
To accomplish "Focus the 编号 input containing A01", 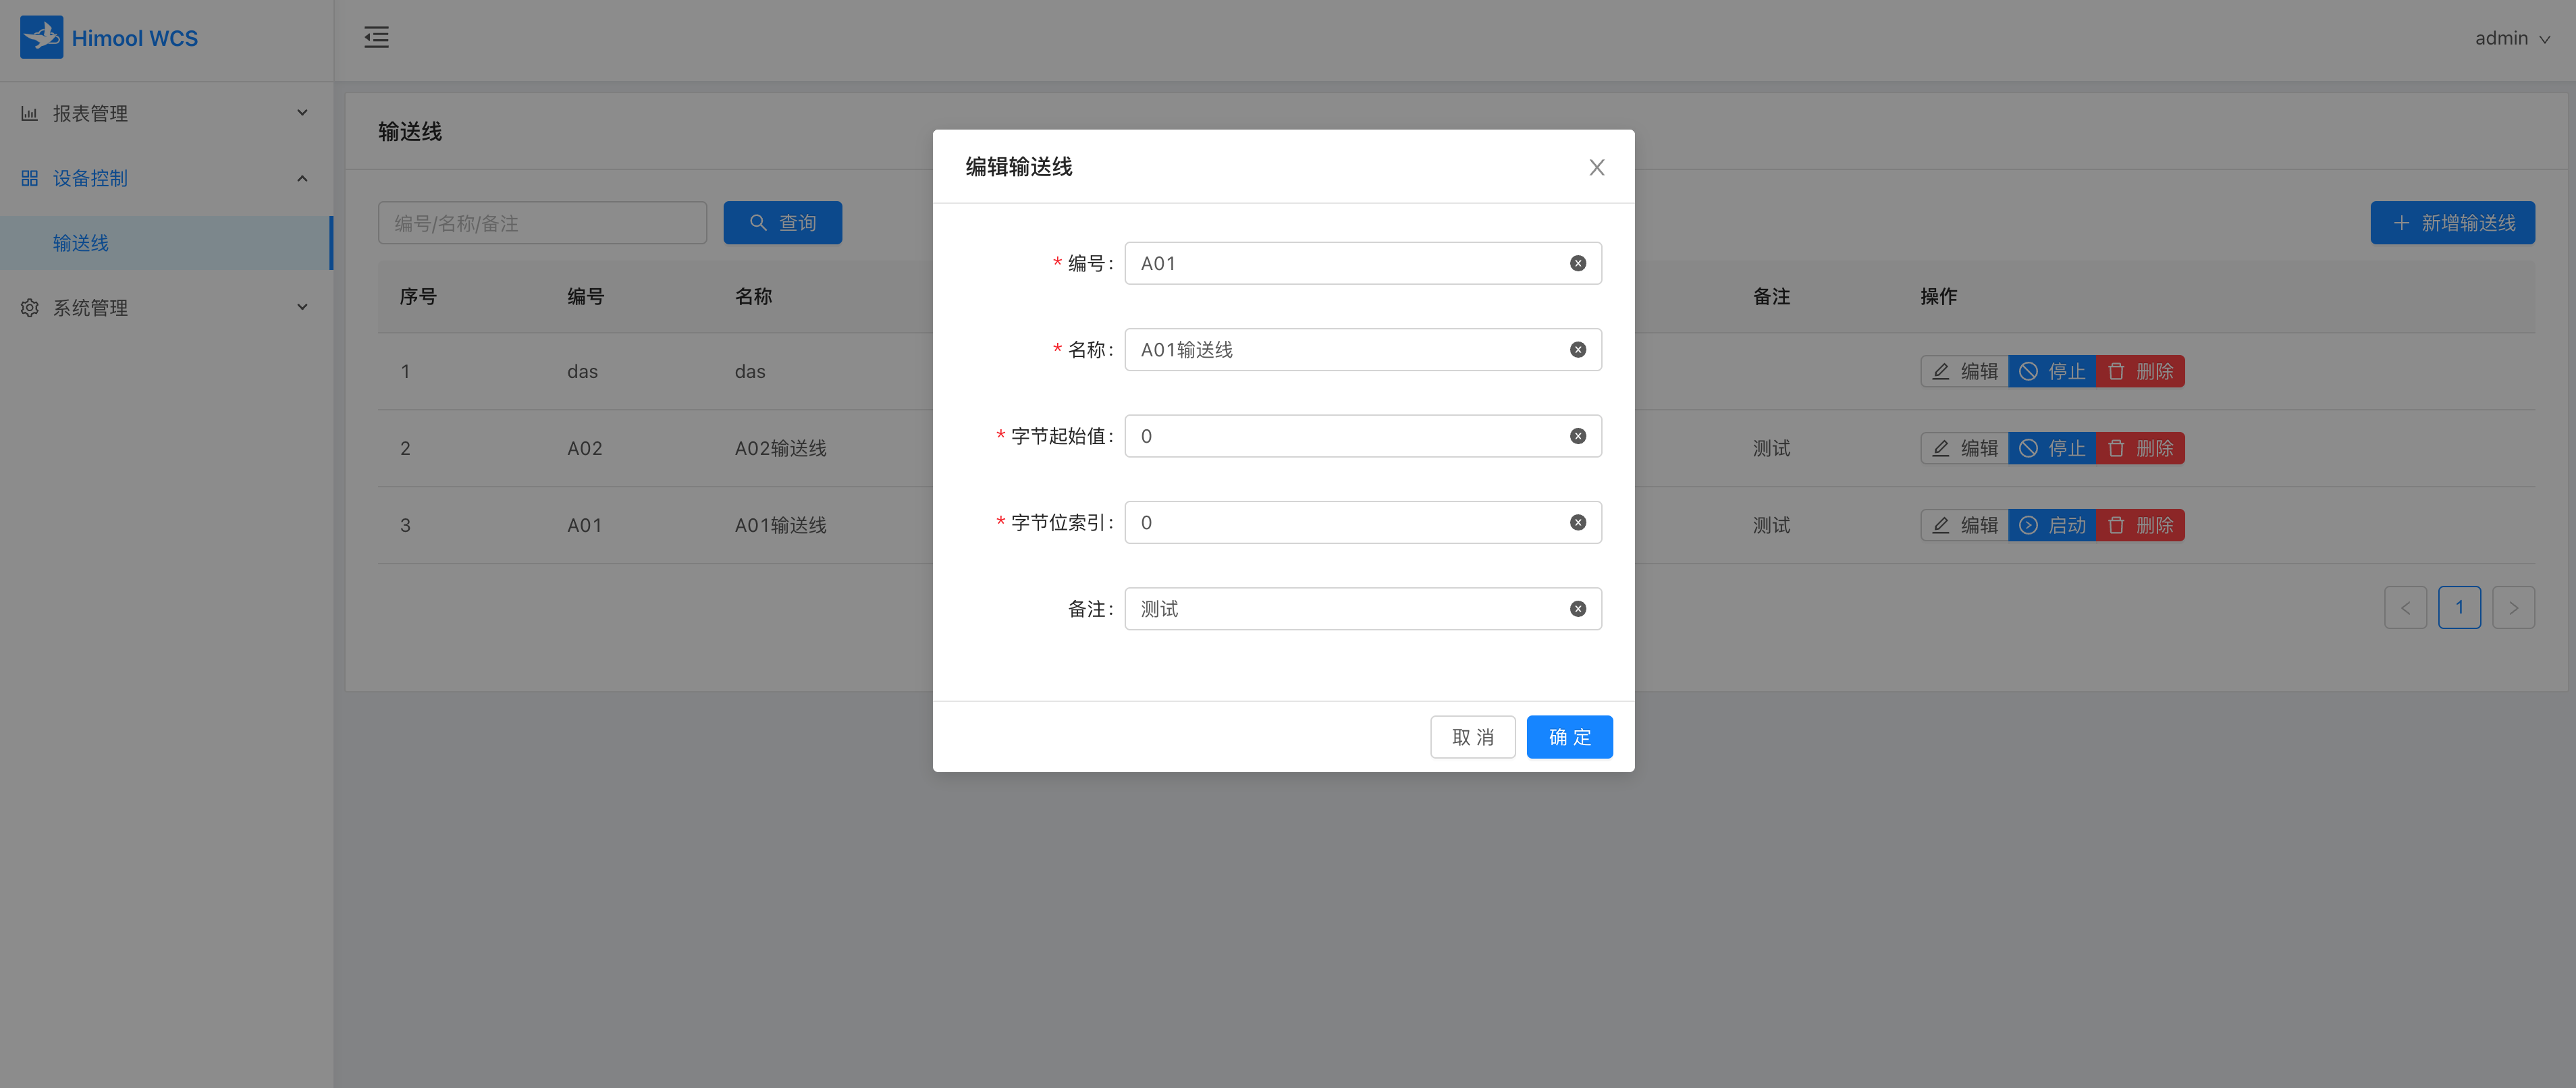I will [1363, 263].
